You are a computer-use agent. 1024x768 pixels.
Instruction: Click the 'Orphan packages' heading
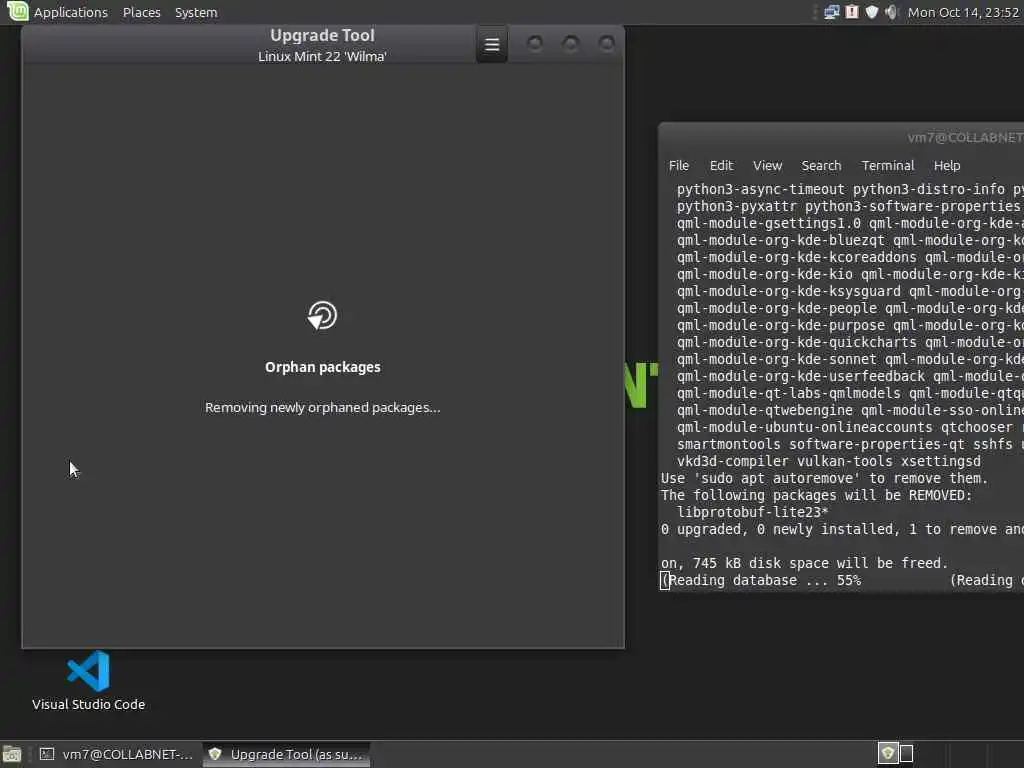[323, 367]
